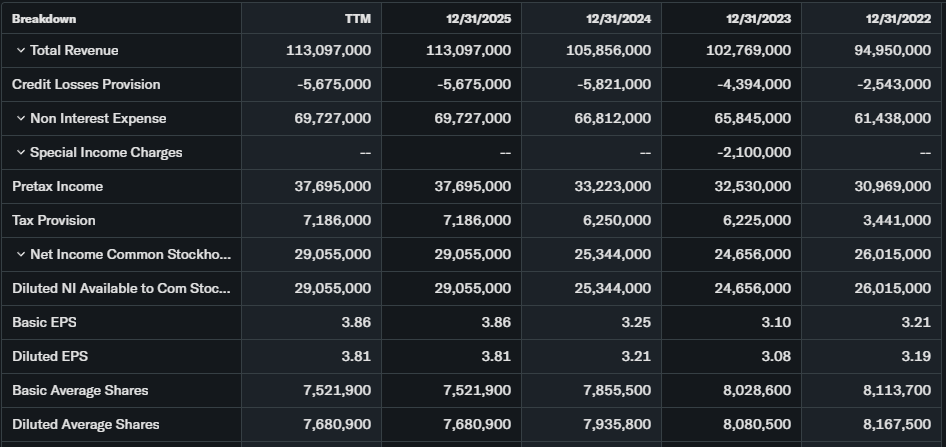Expand the Total Revenue row chevron

[20, 51]
